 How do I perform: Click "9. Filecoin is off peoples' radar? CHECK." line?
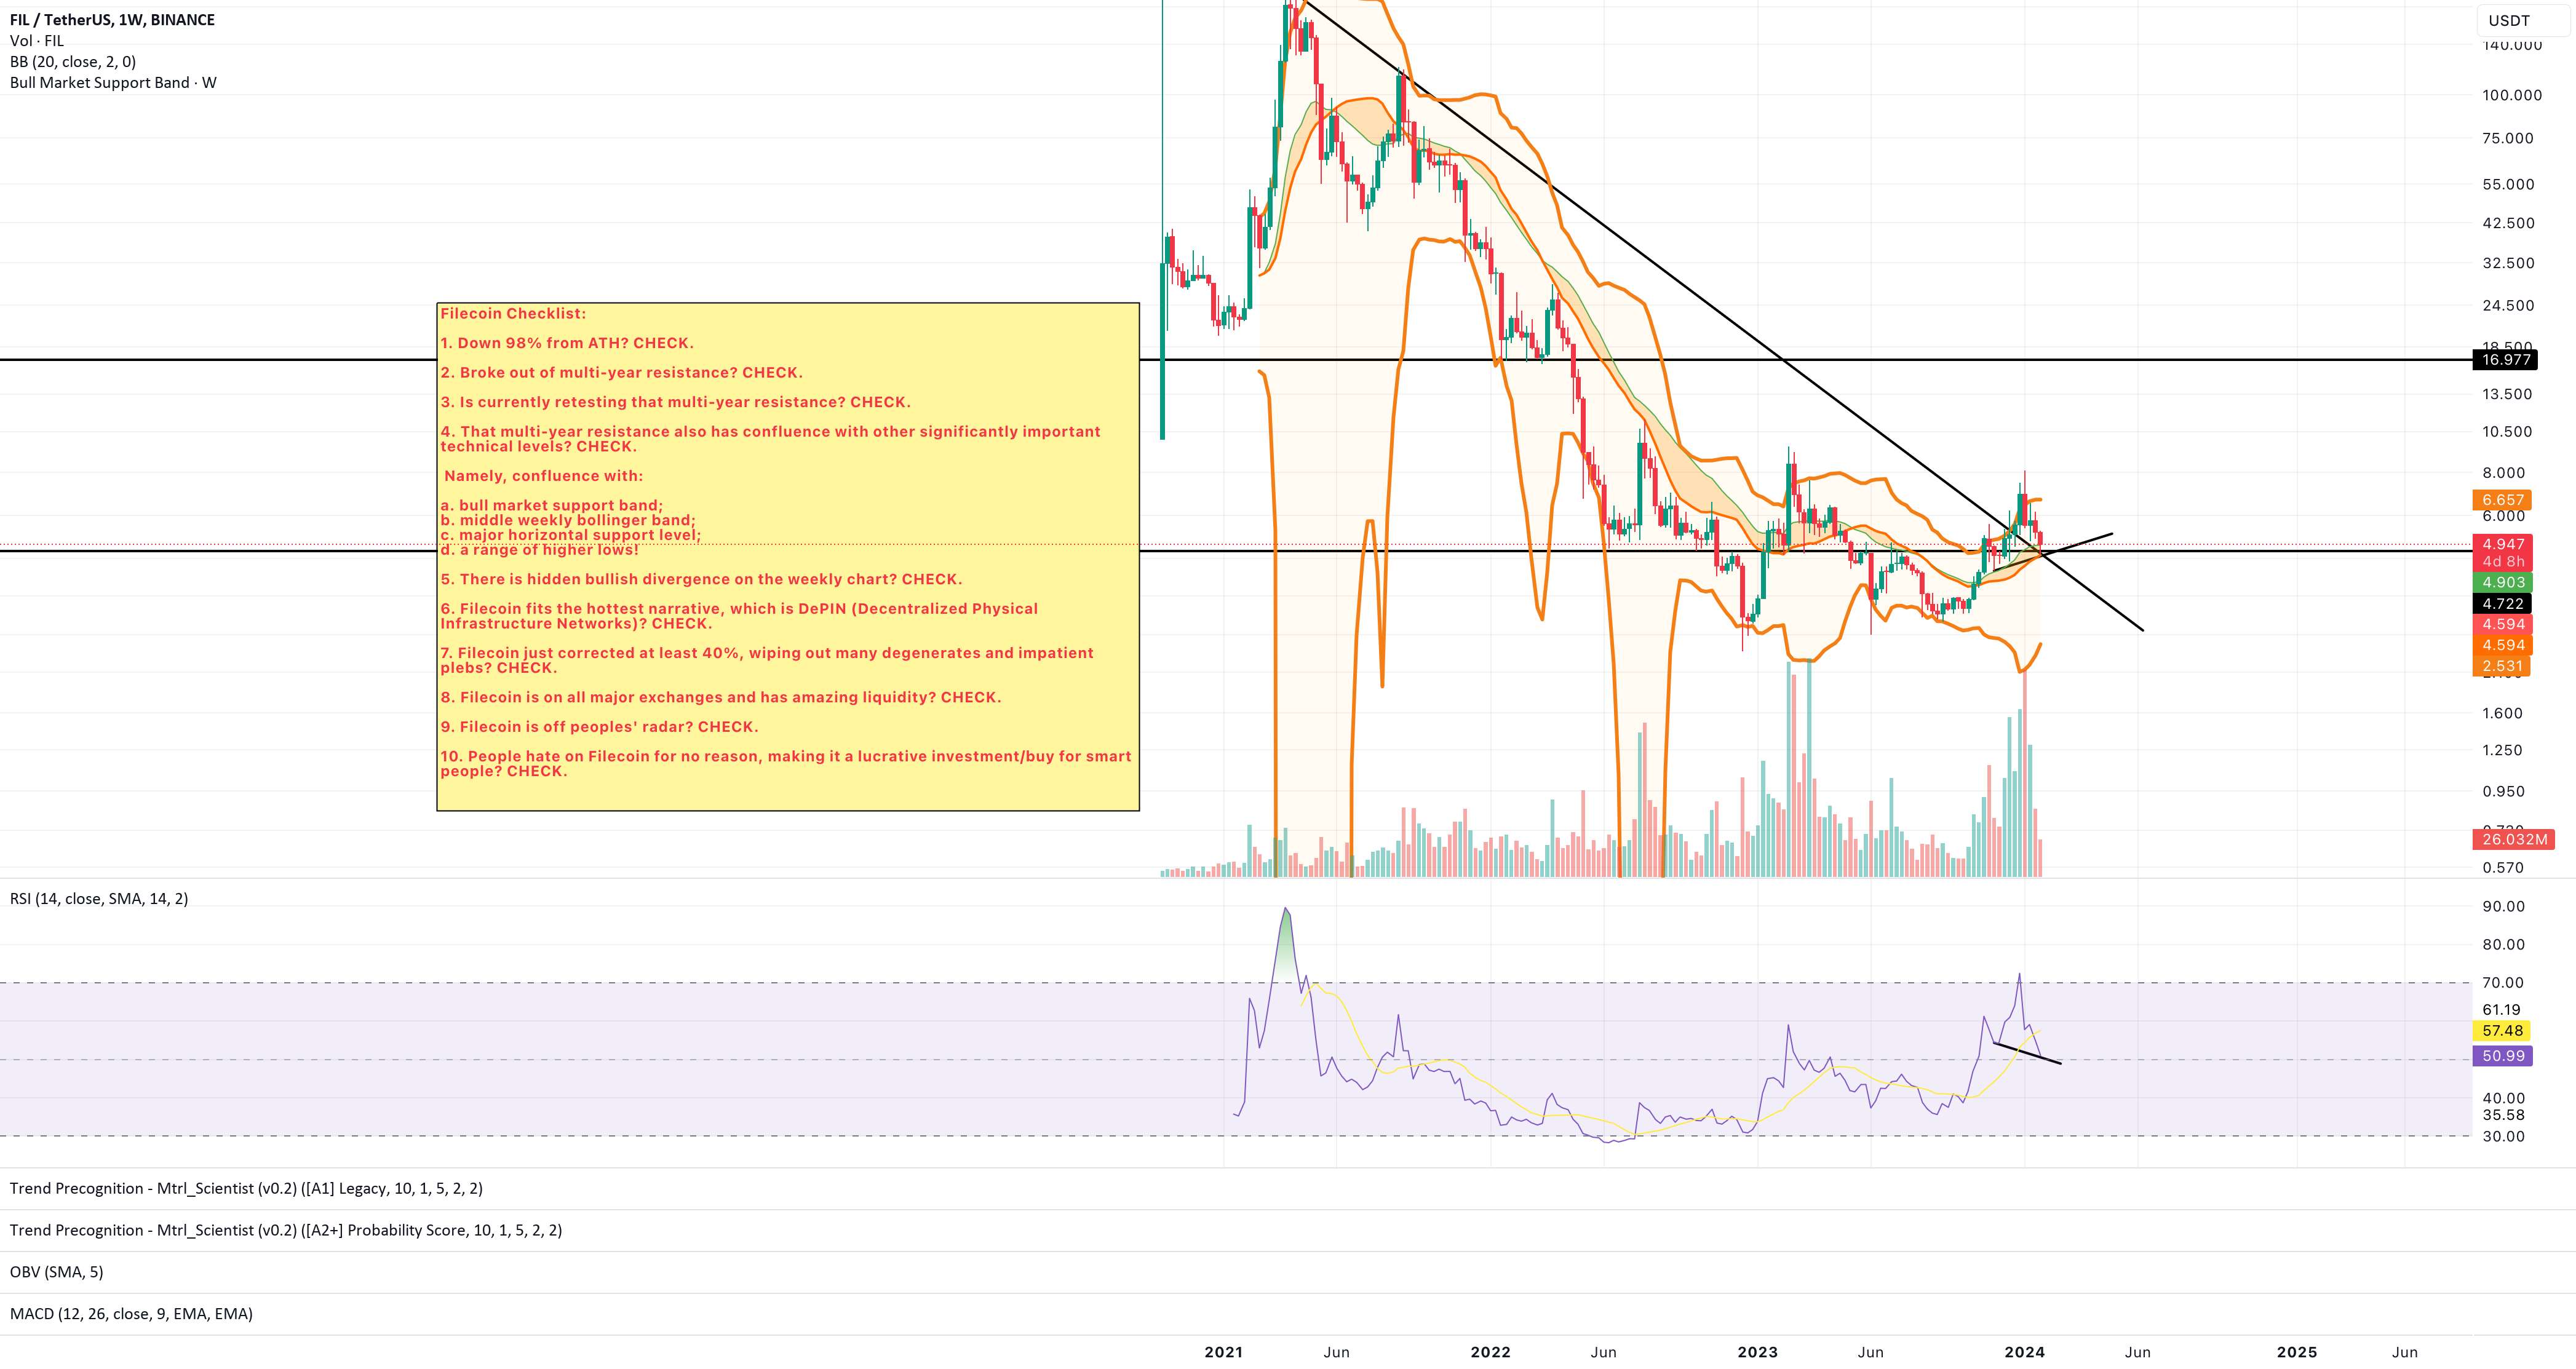(599, 727)
